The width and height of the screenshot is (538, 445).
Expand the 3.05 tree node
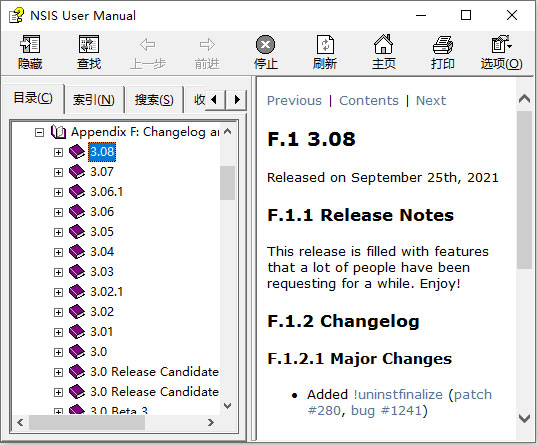point(58,232)
